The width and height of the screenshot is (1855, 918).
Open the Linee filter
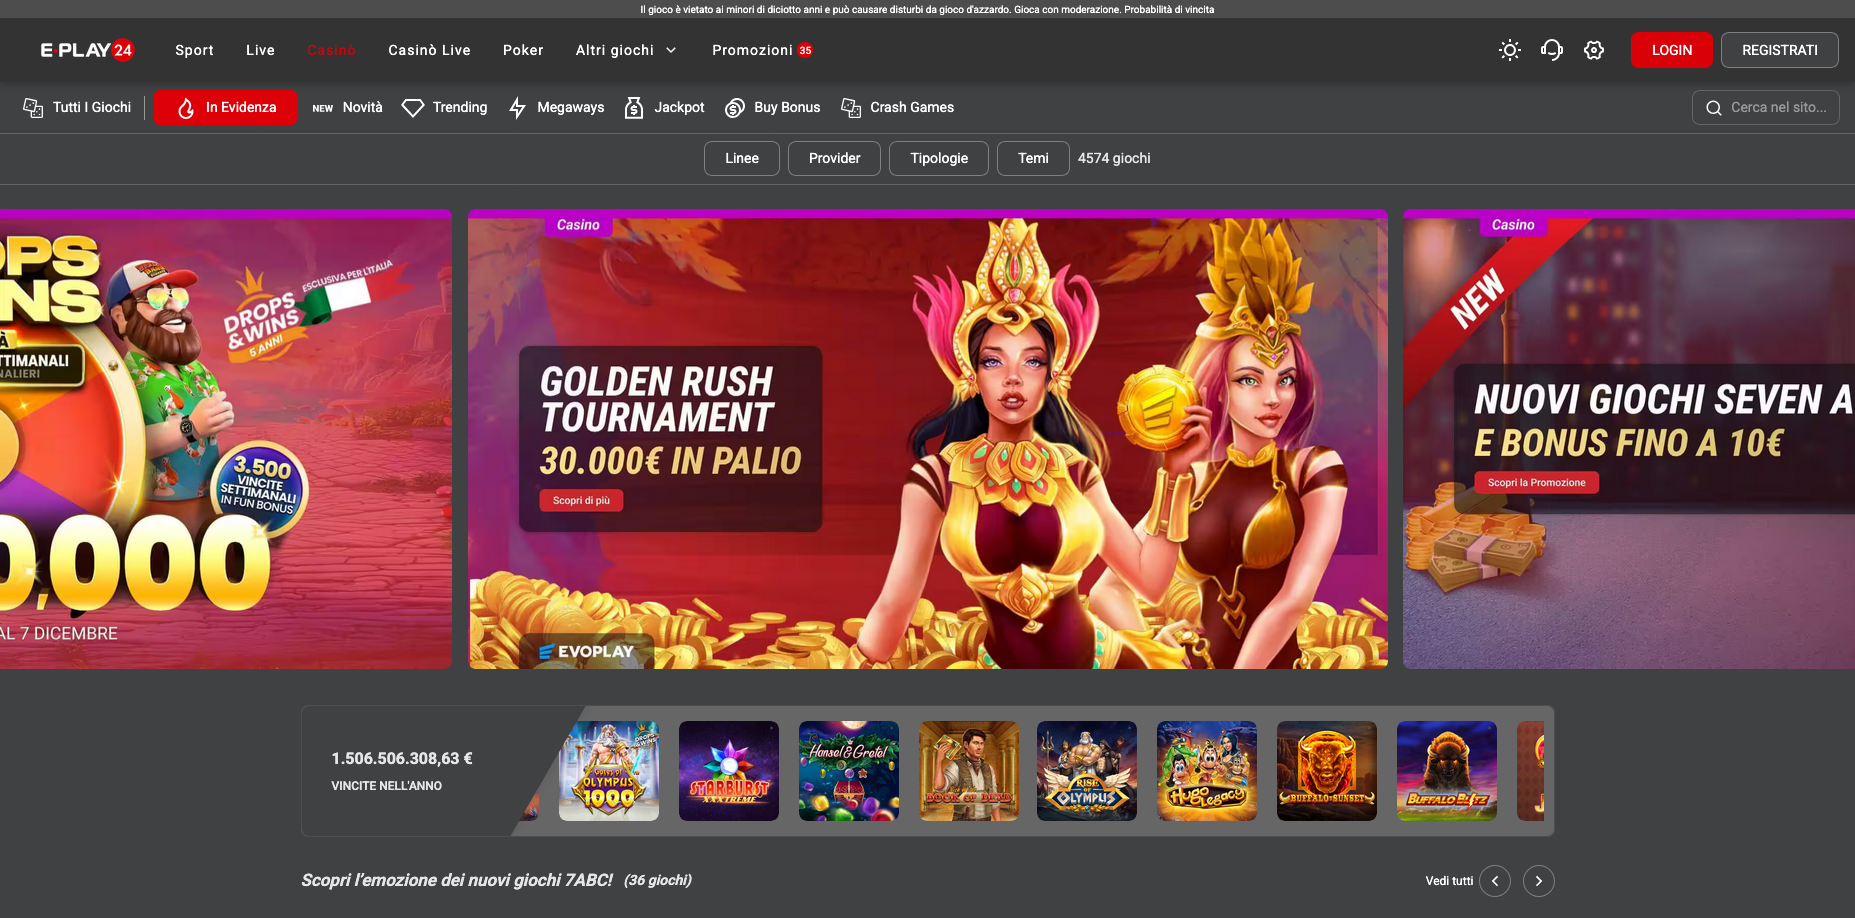coord(741,158)
